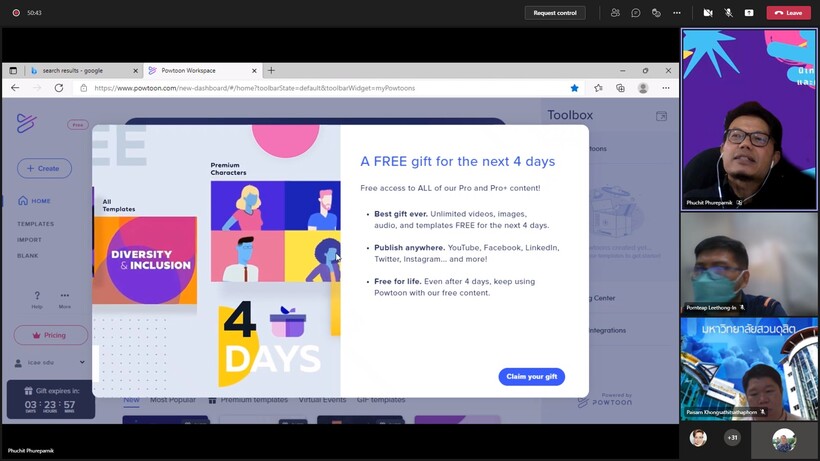Click the Powtoon logo in sidebar
The width and height of the screenshot is (820, 461).
tap(26, 123)
